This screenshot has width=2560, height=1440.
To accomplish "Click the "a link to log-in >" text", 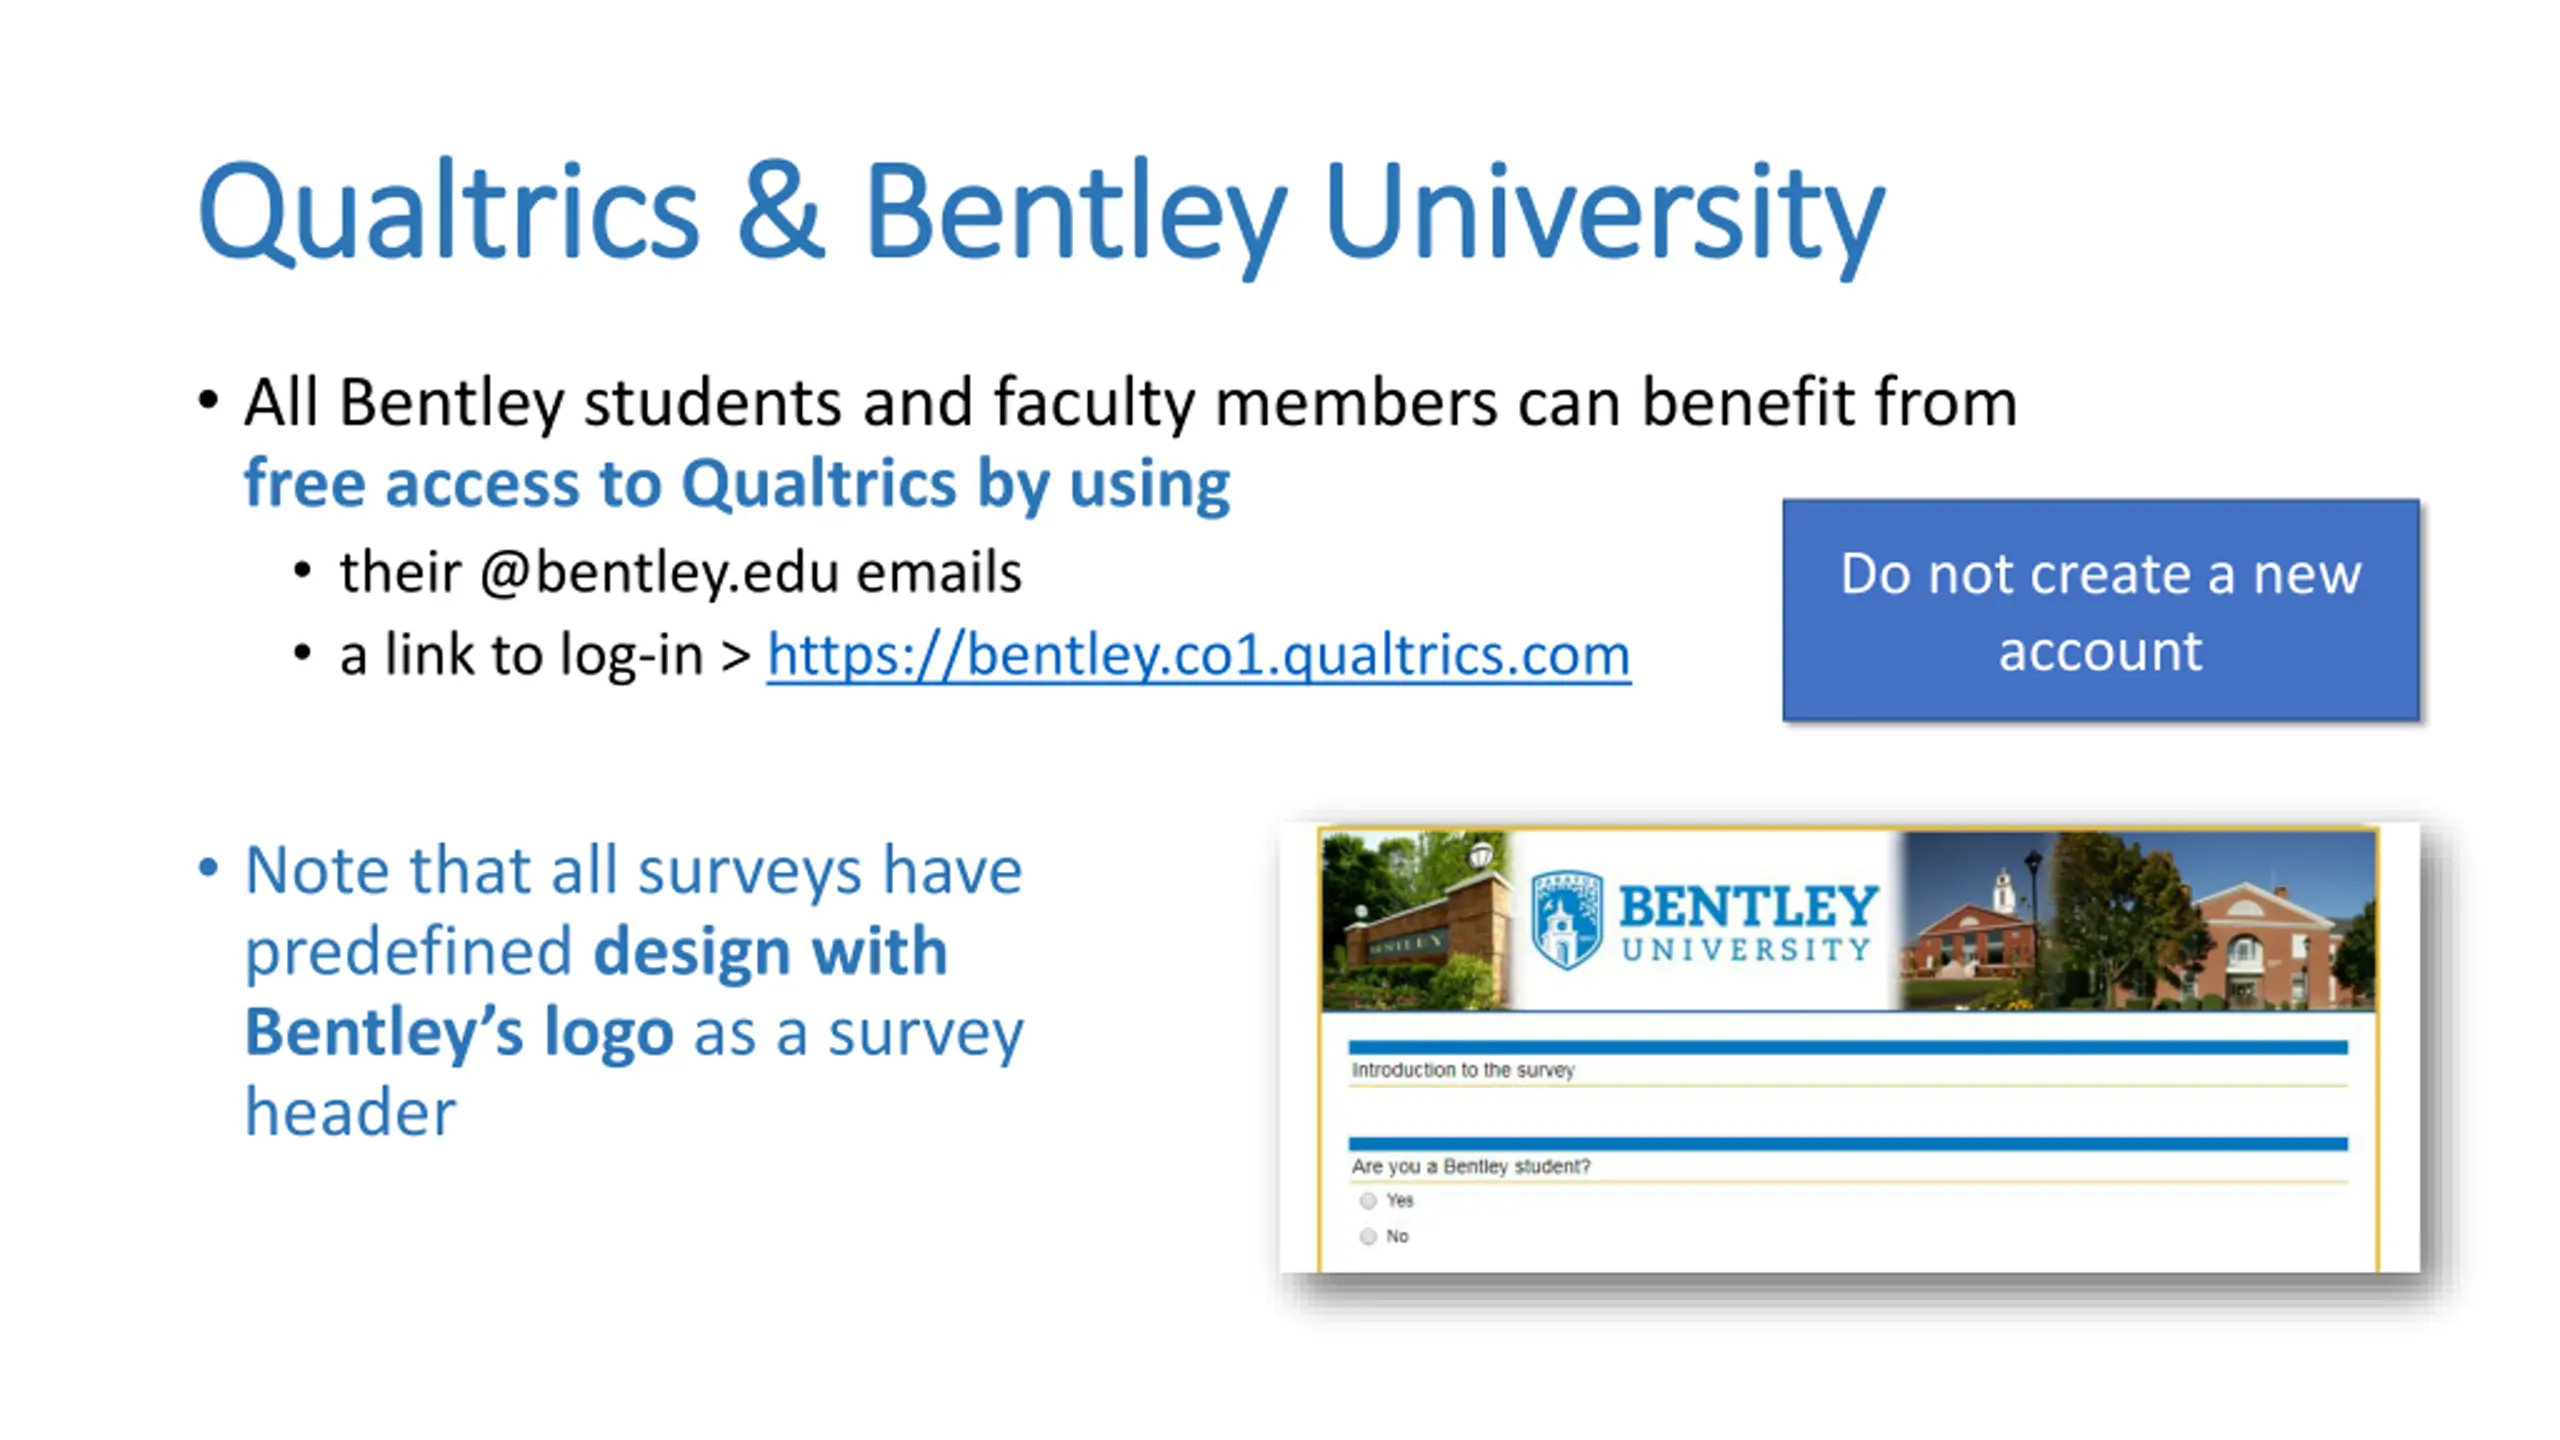I will [x=545, y=655].
